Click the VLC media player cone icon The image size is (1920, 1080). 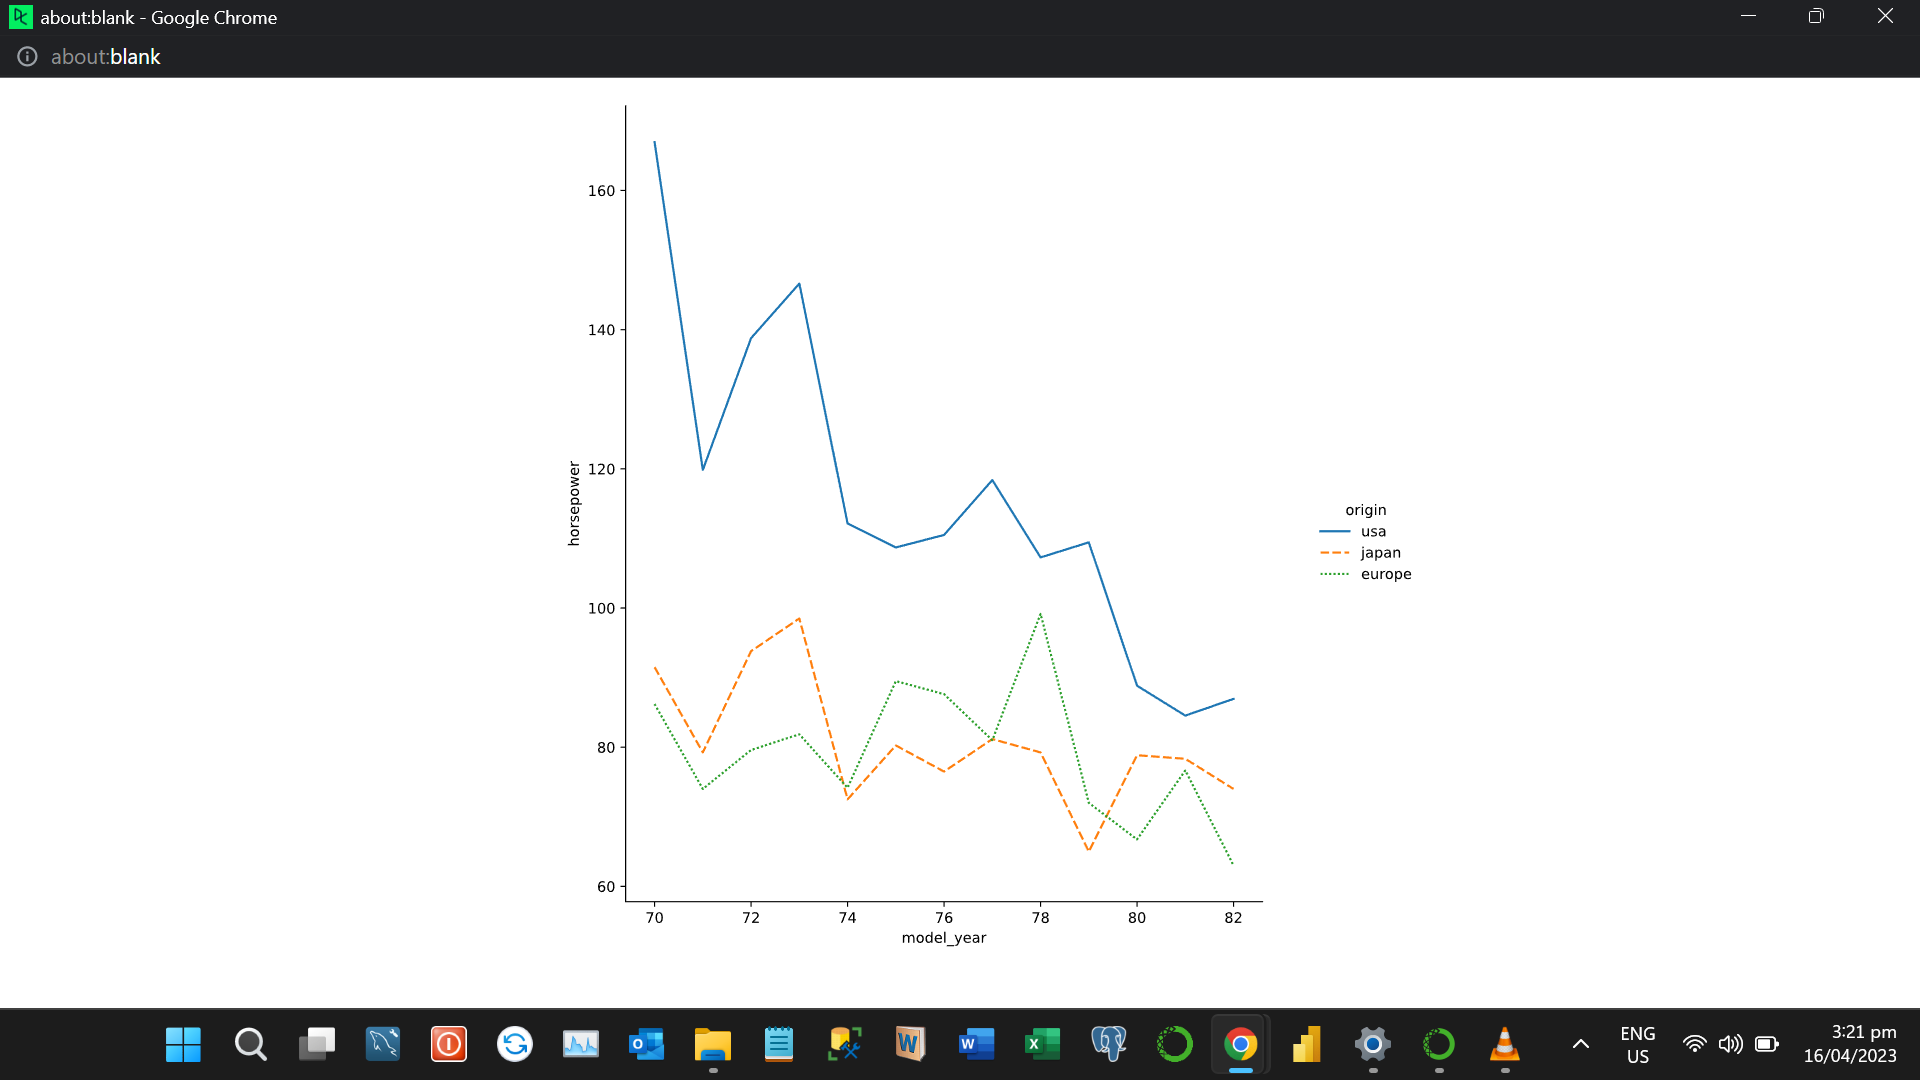[x=1504, y=1044]
